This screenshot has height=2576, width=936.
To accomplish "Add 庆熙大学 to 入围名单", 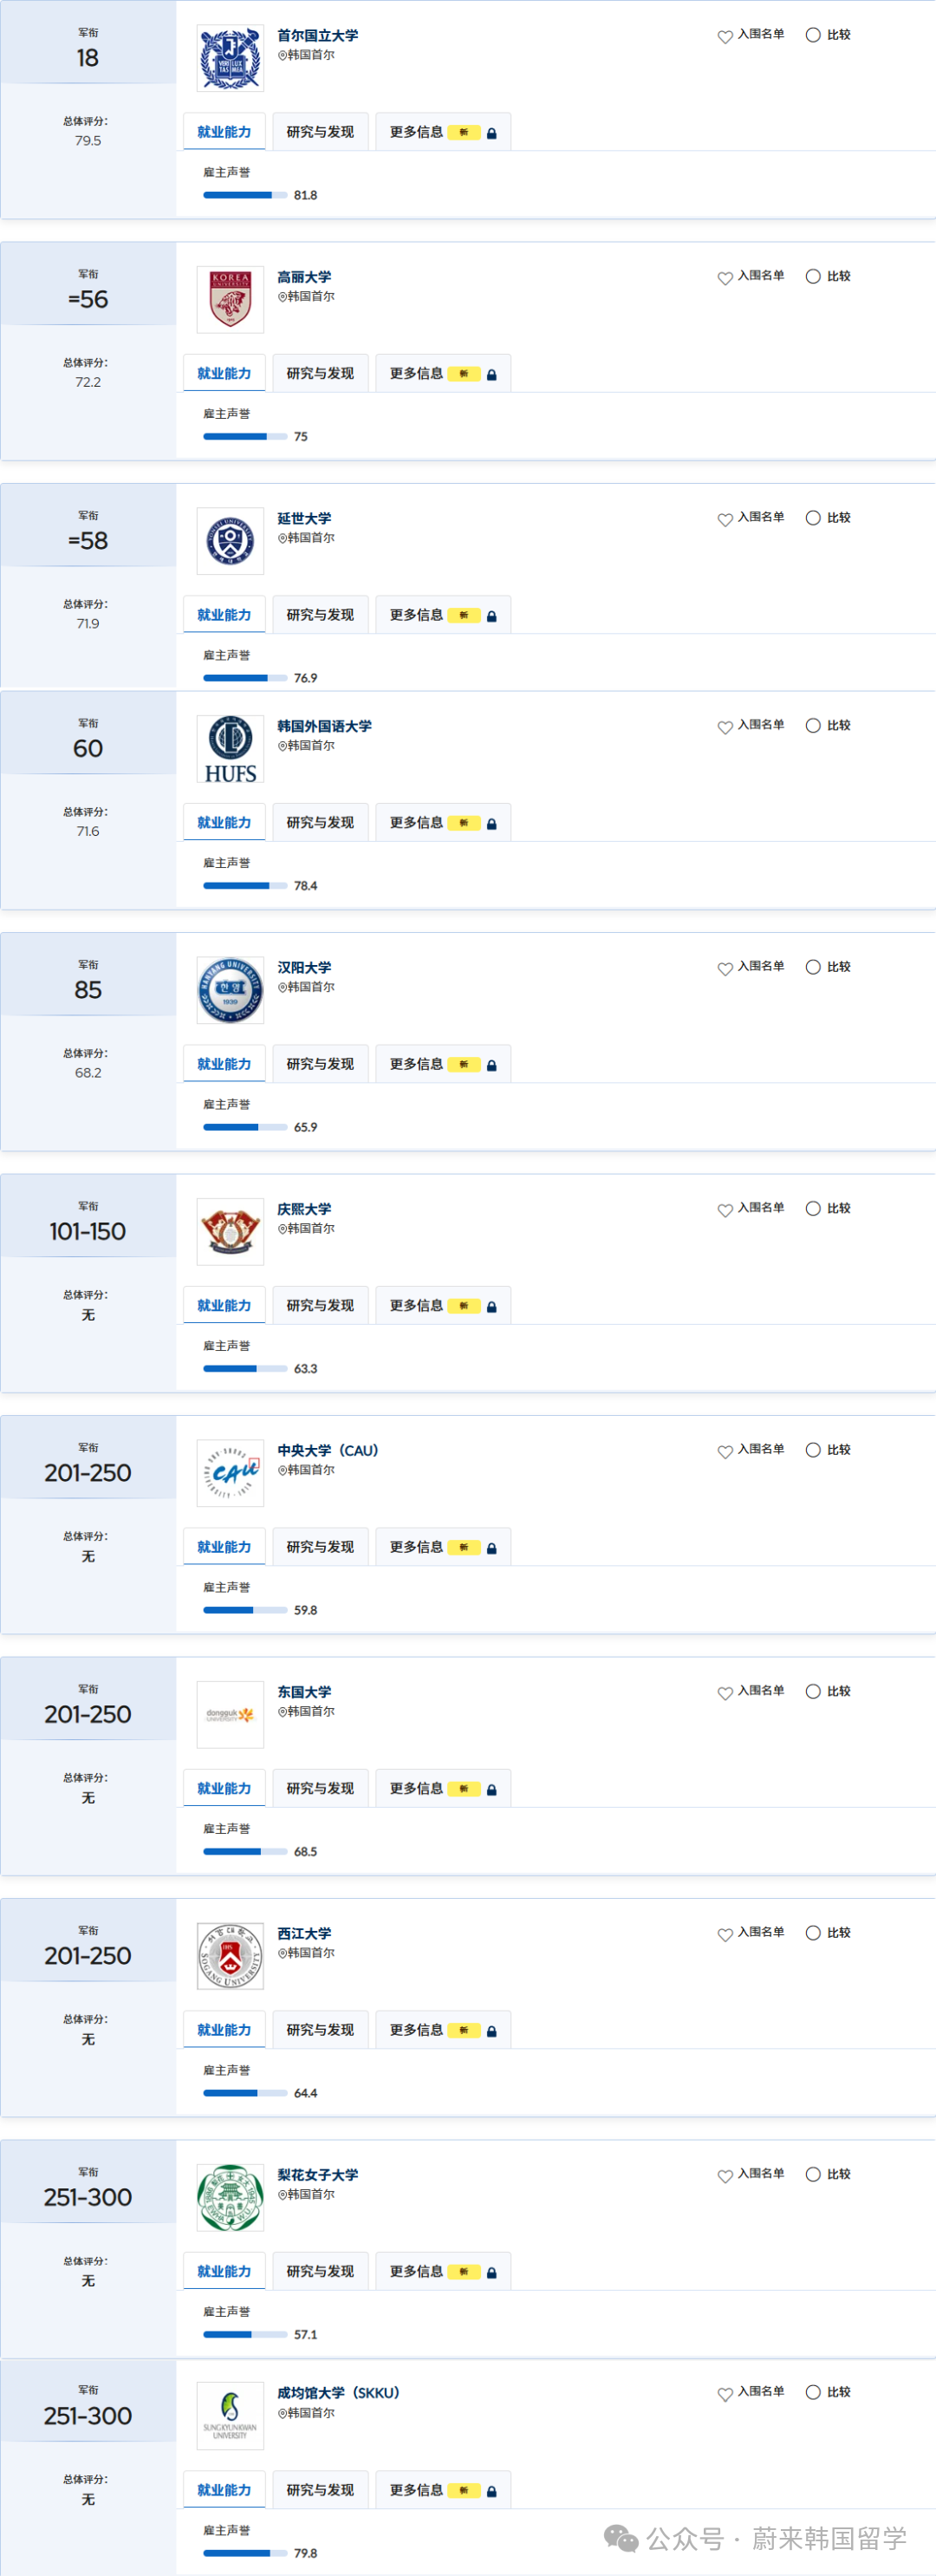I will [x=751, y=1209].
